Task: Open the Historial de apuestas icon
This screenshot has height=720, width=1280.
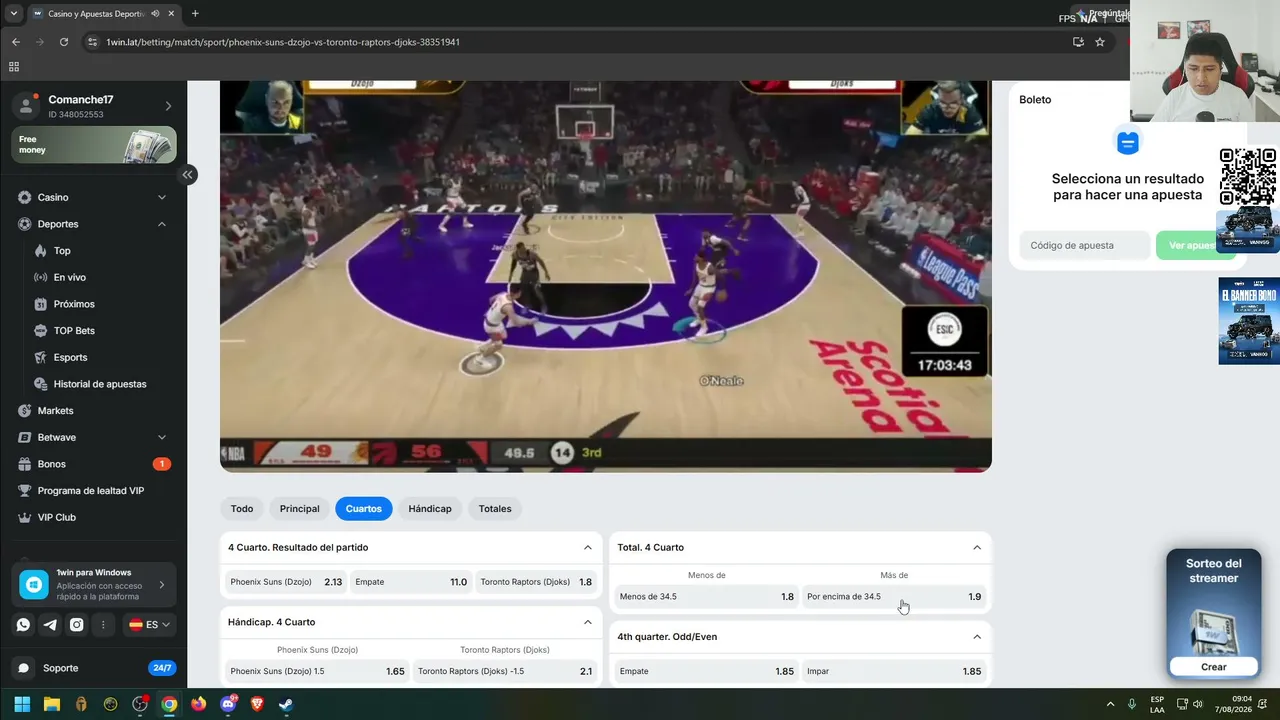Action: (41, 384)
